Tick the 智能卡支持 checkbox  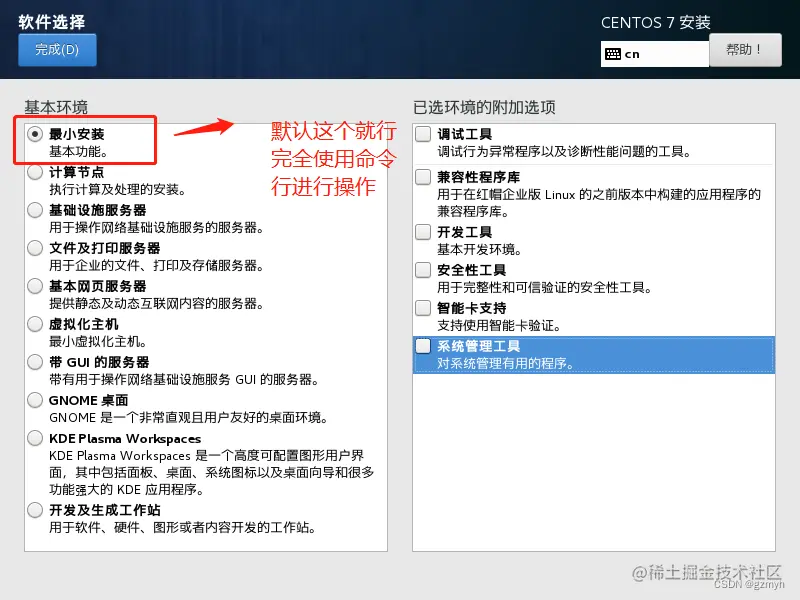(x=423, y=308)
